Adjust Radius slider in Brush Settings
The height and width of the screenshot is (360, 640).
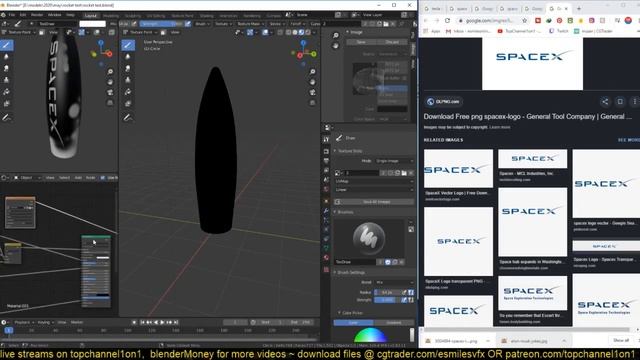[x=387, y=292]
